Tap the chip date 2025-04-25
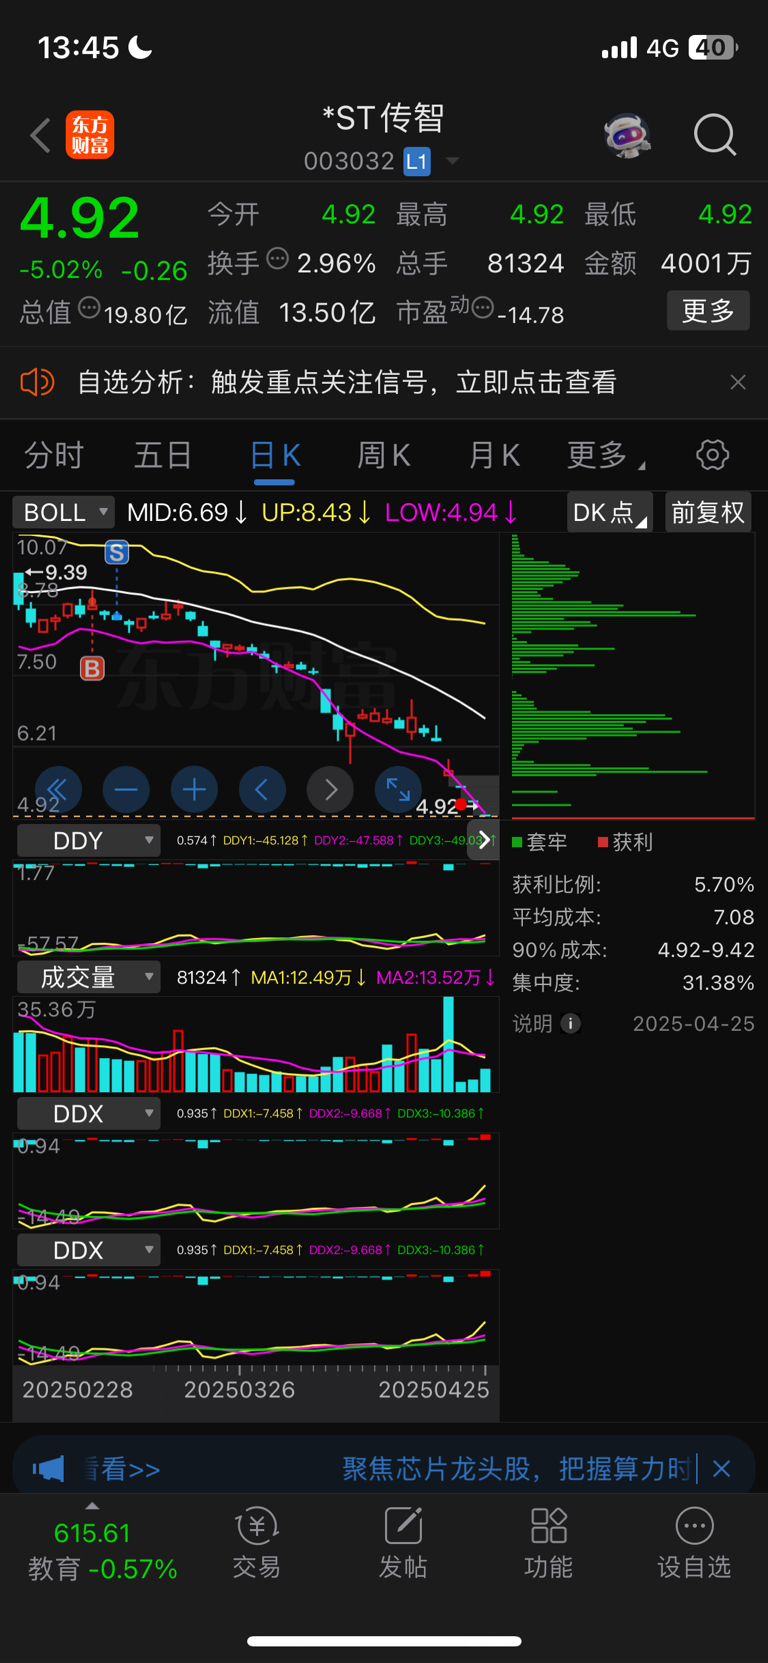 [693, 1024]
